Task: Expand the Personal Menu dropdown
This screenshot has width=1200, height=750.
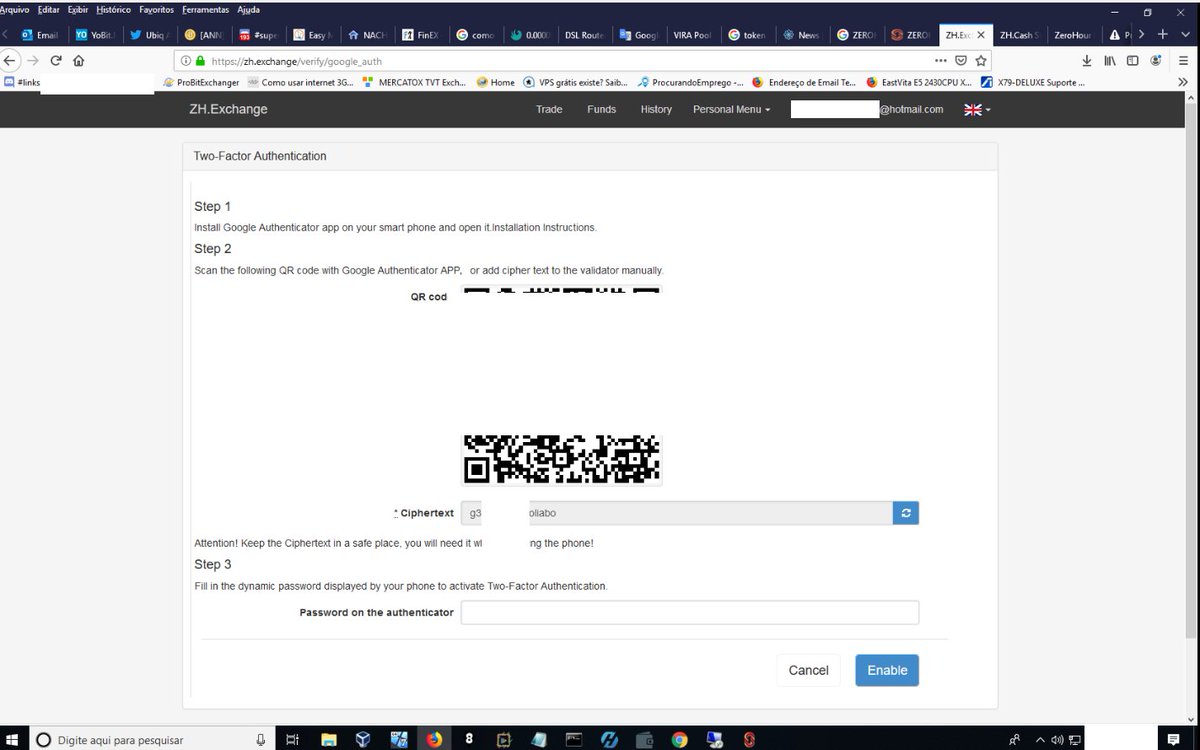Action: click(731, 109)
